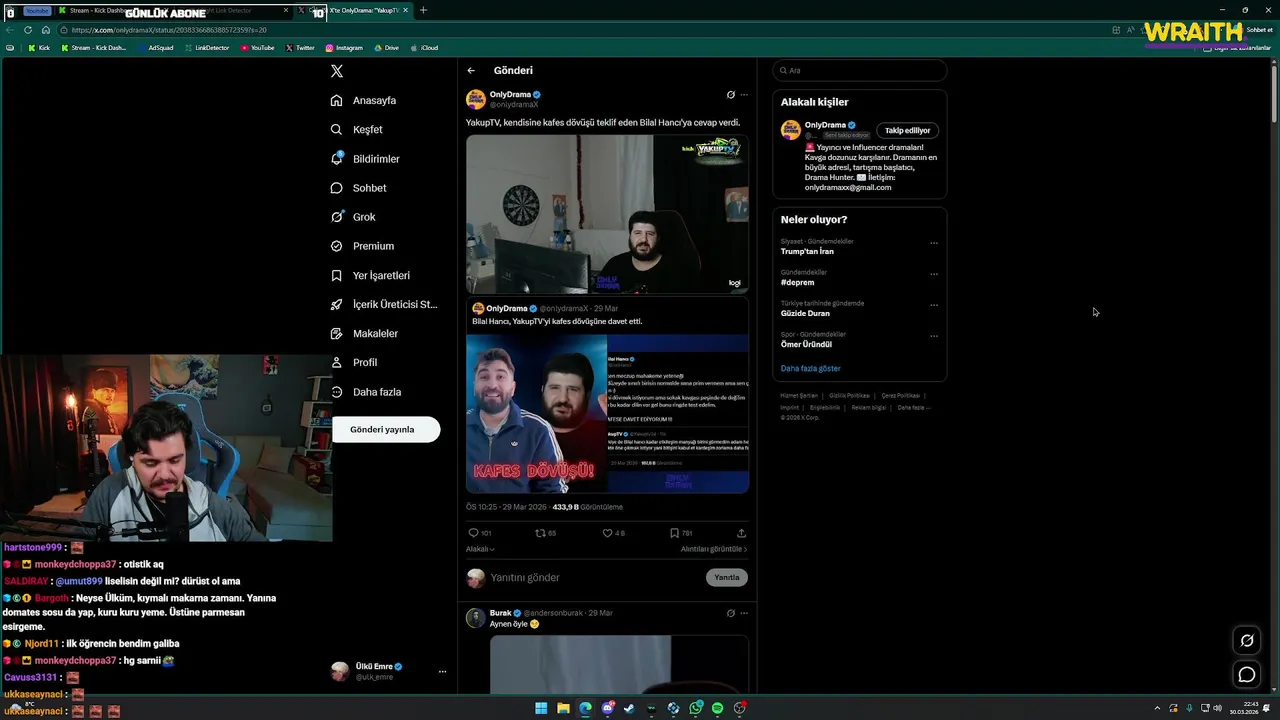
Task: Open the YouTube bookmark
Action: (x=257, y=48)
